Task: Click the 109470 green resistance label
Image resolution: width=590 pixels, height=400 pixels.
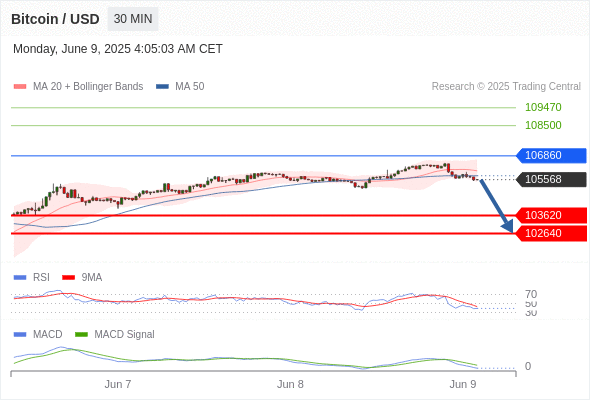Action: click(x=543, y=107)
